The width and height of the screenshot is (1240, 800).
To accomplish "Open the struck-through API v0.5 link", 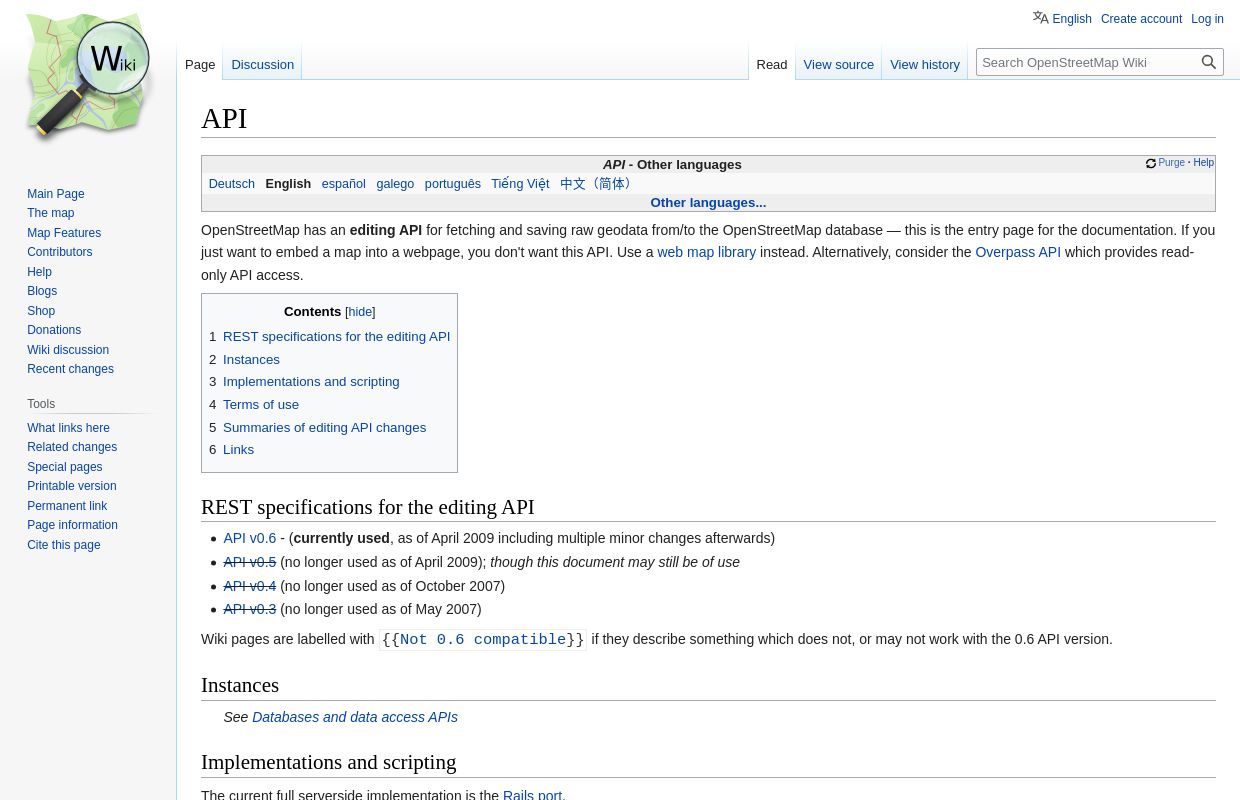I will pyautogui.click(x=249, y=562).
